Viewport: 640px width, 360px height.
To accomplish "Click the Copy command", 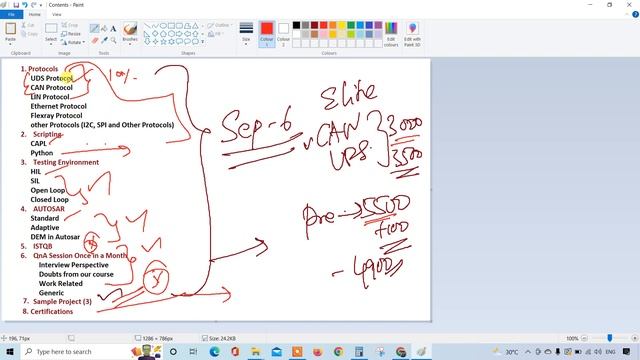I will tap(29, 34).
